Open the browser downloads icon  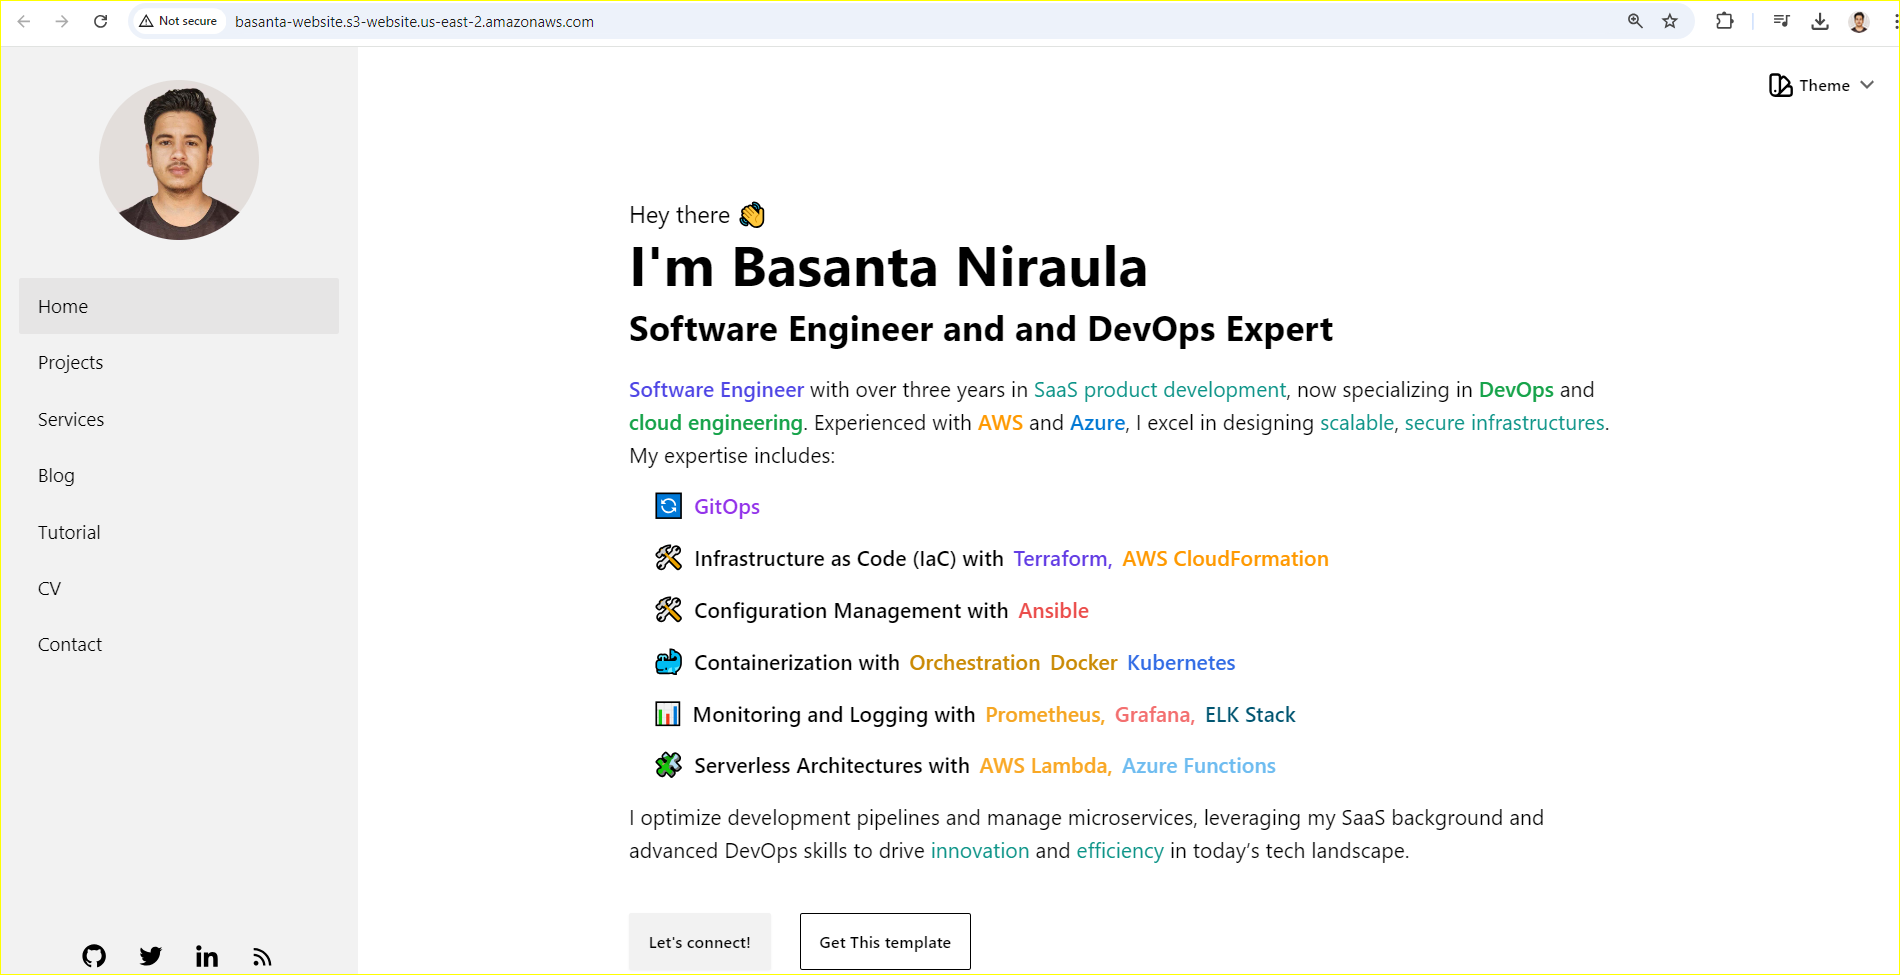pos(1820,21)
